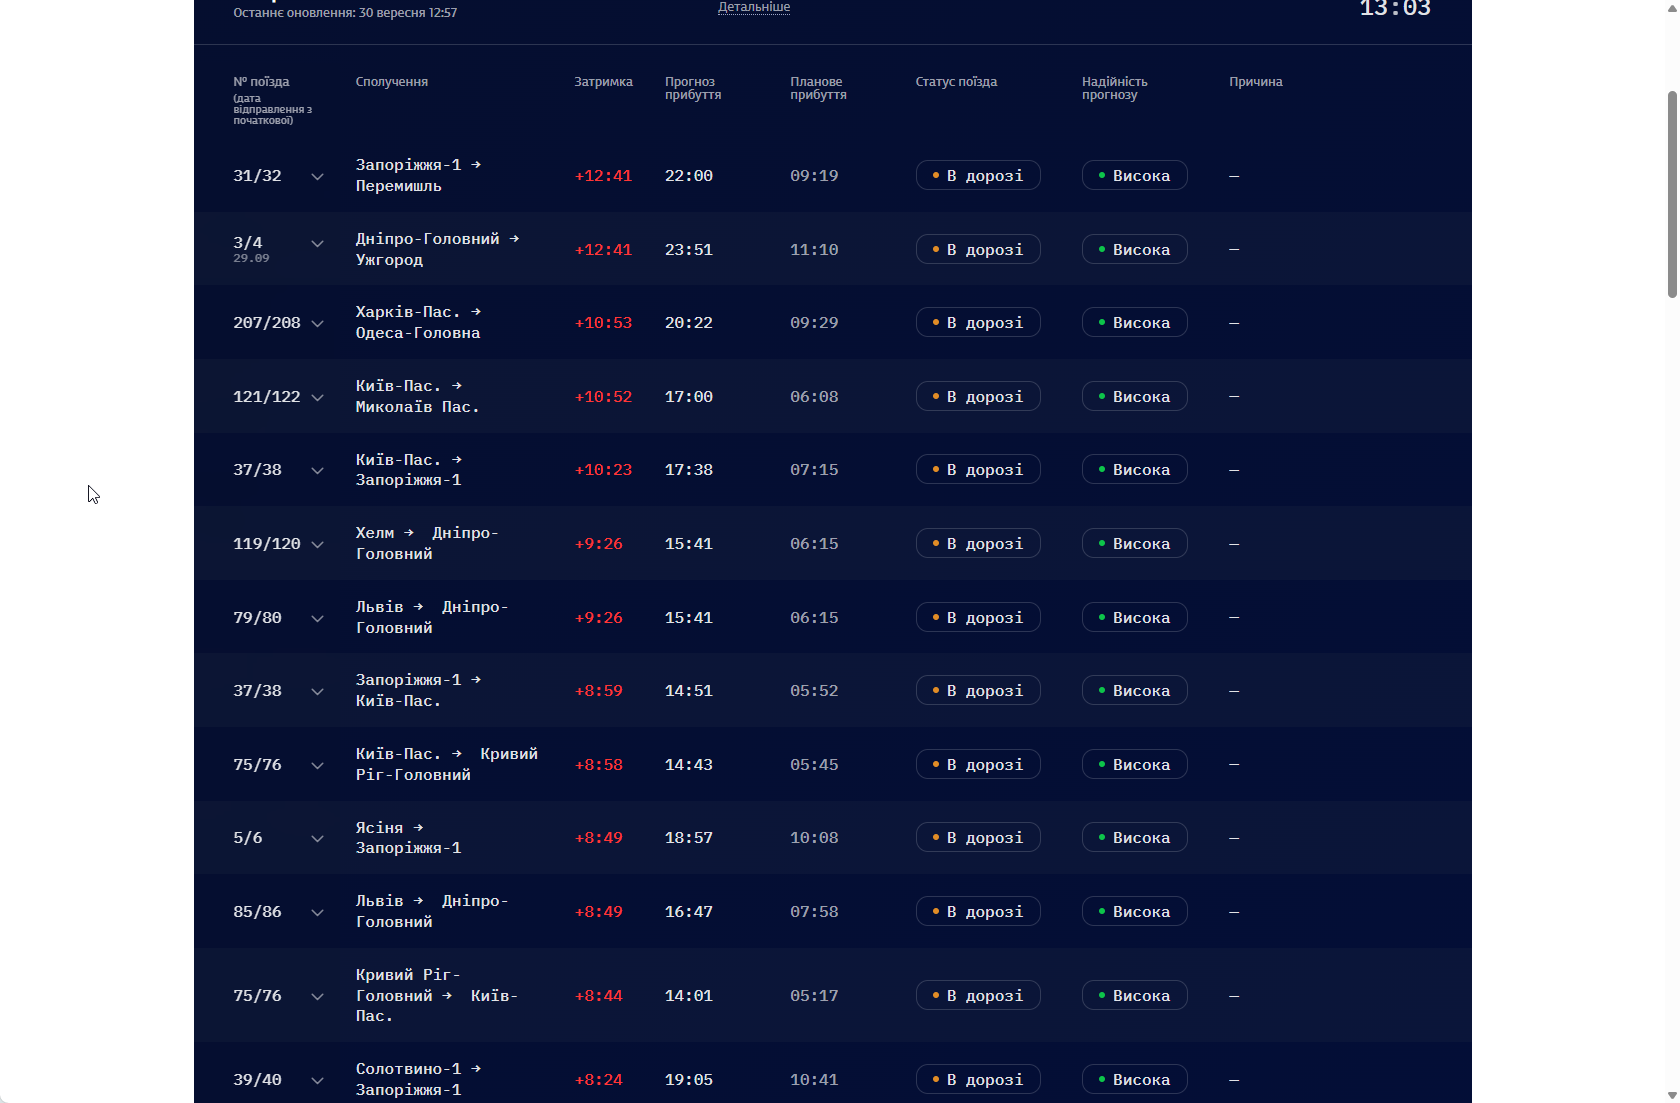Select route 'Дніпро-Головний → Ужгород'

point(438,249)
